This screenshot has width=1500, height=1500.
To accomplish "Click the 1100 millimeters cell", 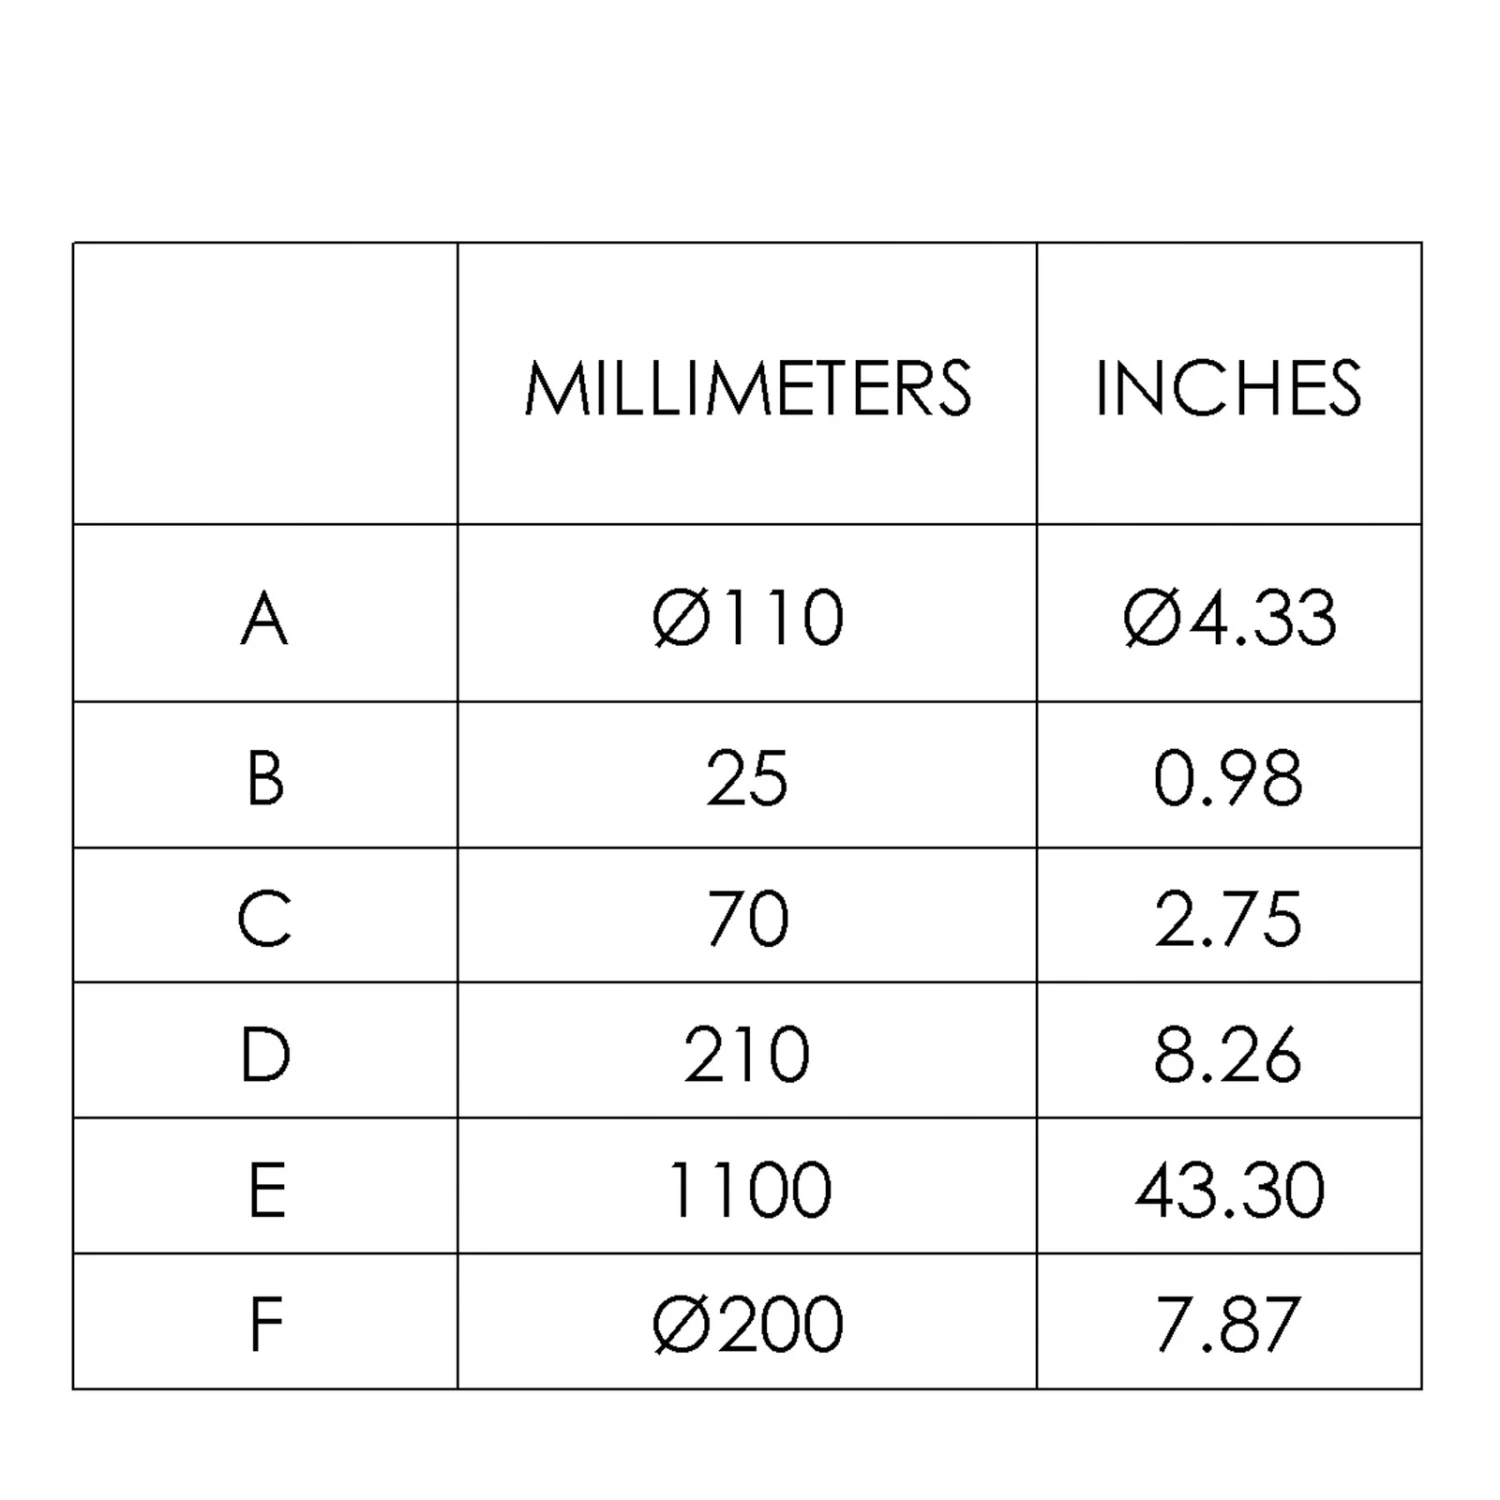I will click(747, 1189).
